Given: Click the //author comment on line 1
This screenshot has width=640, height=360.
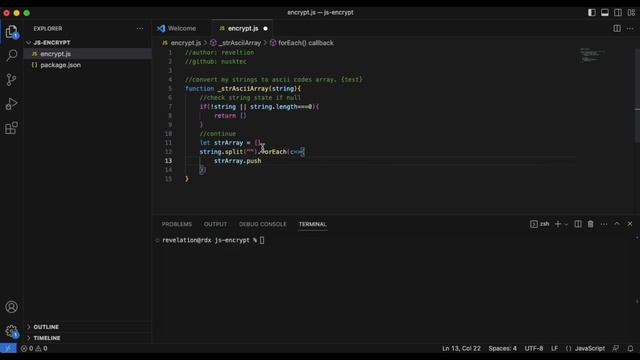Looking at the screenshot, I should 219,53.
